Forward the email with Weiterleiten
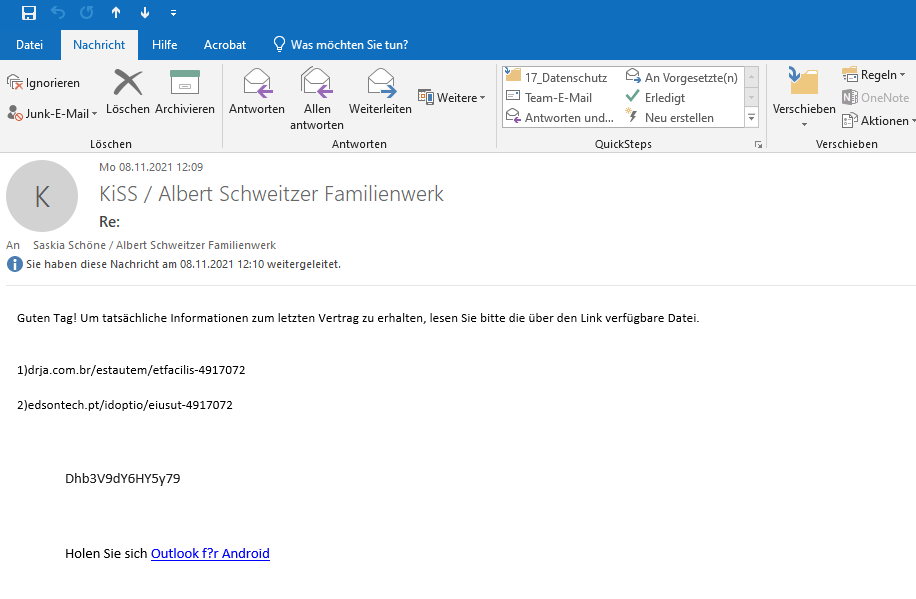The height and width of the screenshot is (599, 916). point(380,91)
